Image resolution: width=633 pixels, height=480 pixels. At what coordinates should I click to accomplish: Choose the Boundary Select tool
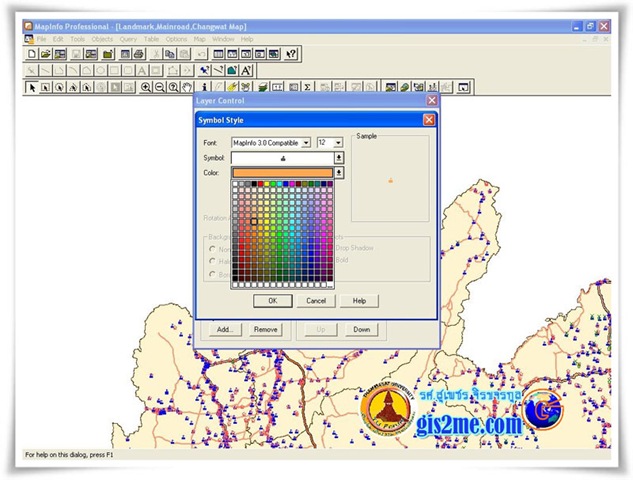(x=87, y=87)
